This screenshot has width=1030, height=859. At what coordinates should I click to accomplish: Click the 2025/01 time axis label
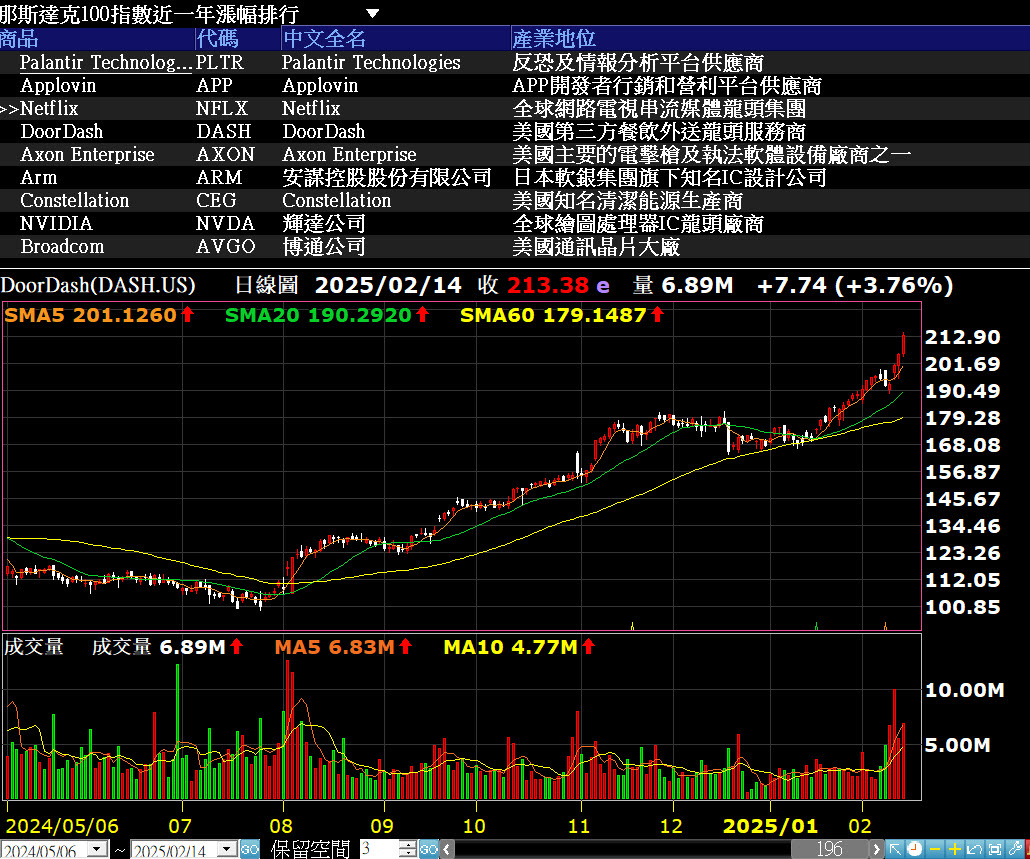(x=770, y=826)
